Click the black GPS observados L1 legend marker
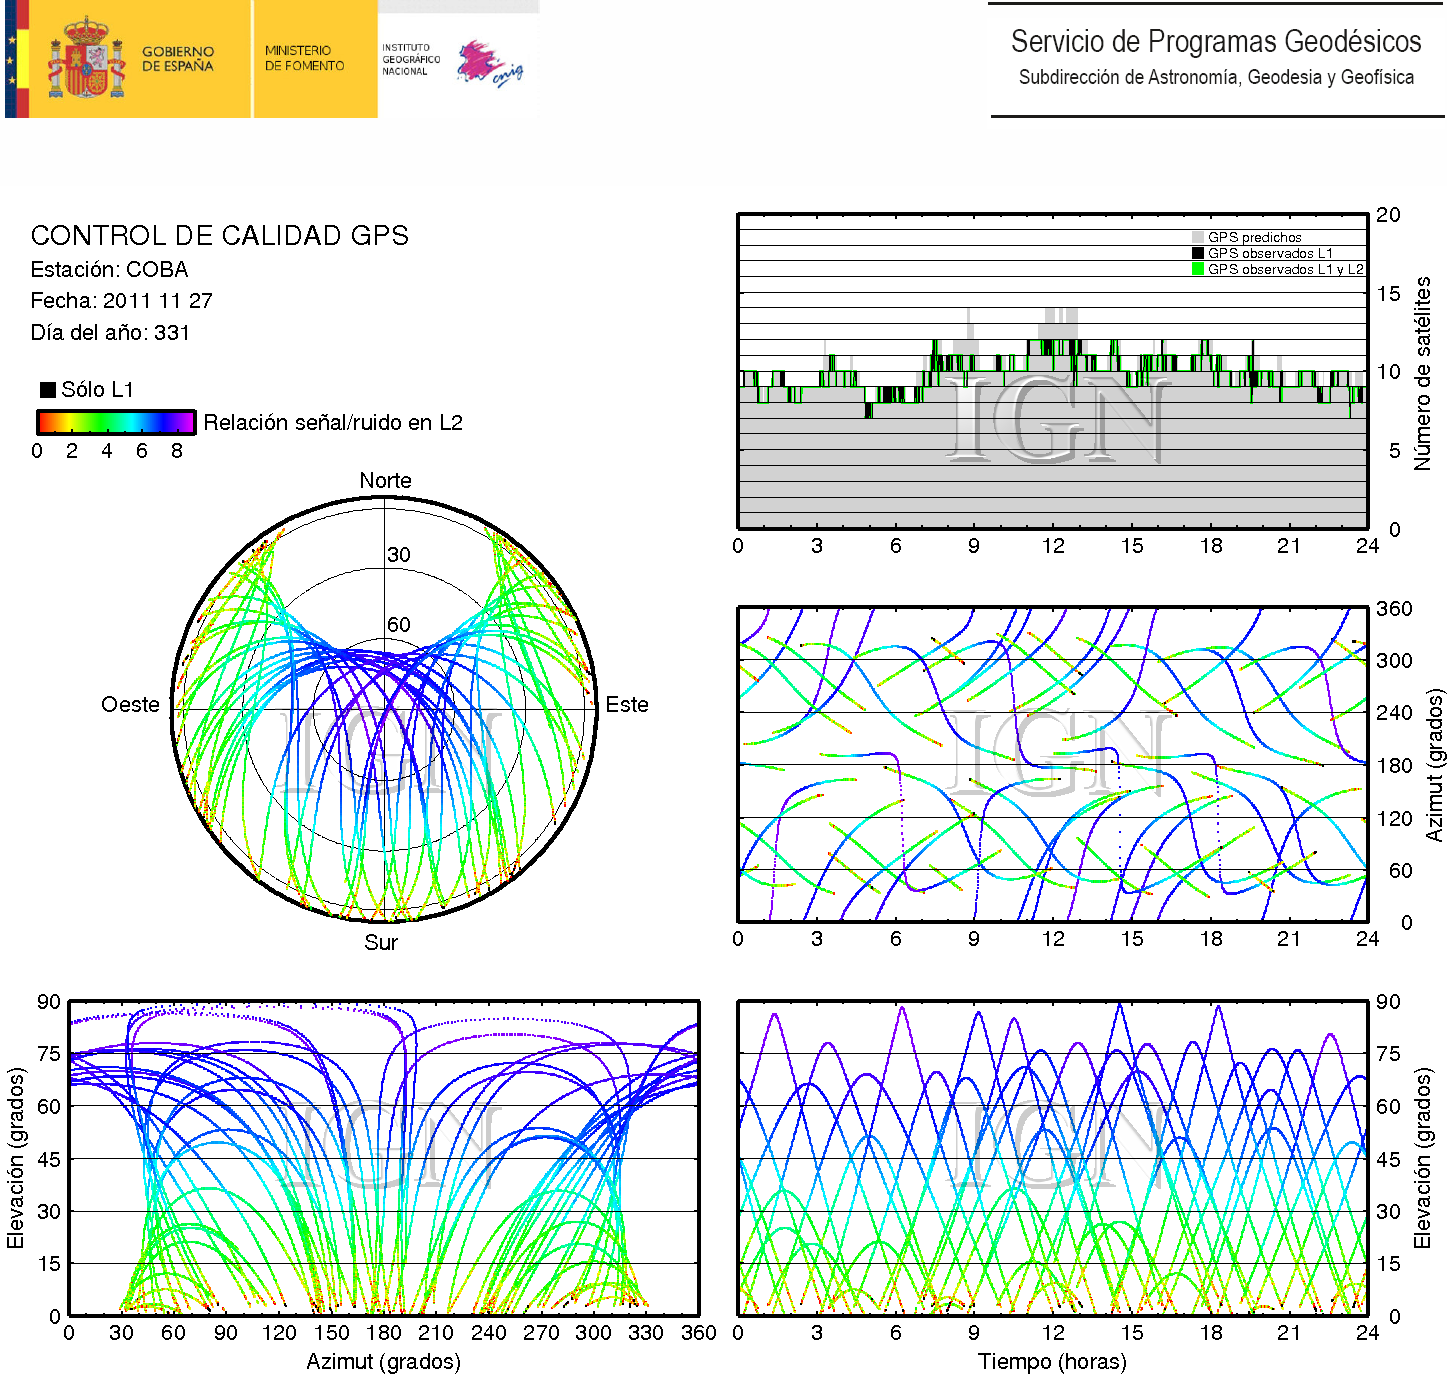Screen dimensions: 1447x1378 point(1197,253)
